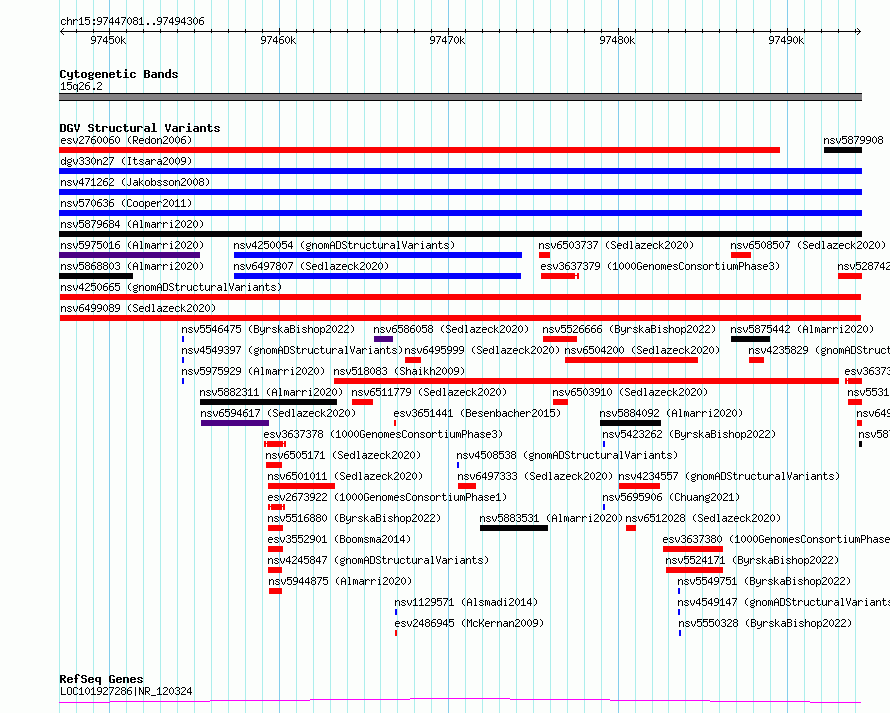Click nsv4250665 (gnomADStructuralVariants) label
Viewport: 890px width, 713px height.
171,287
